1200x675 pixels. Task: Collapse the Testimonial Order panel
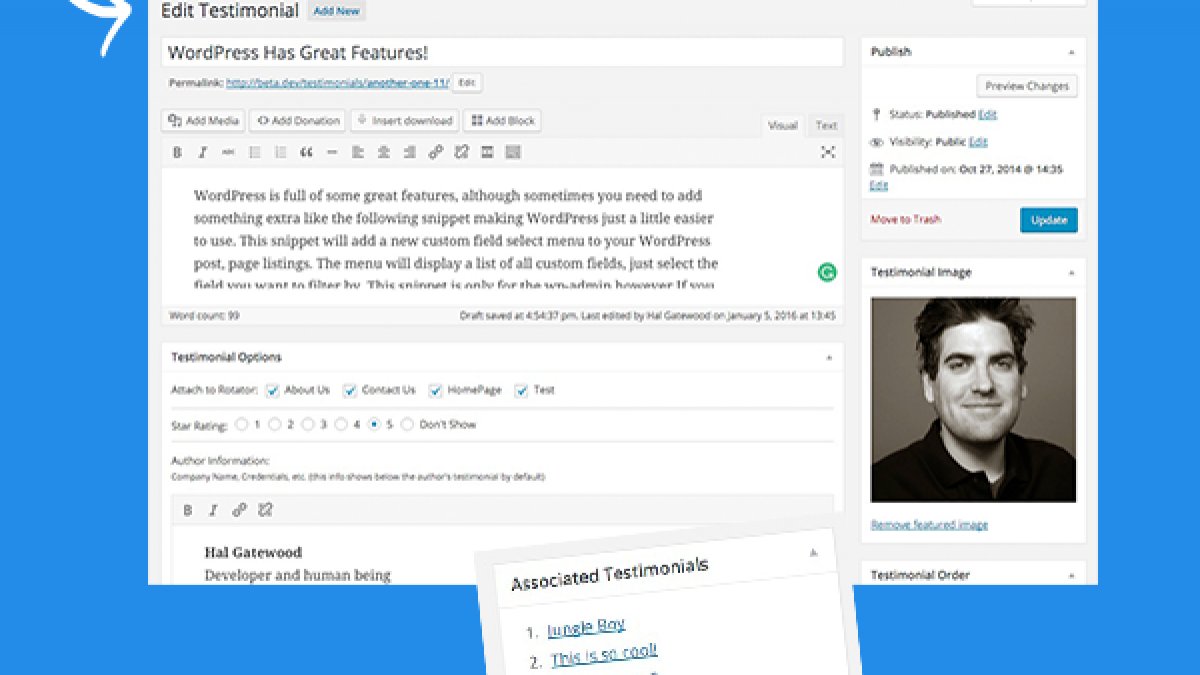pos(1071,576)
